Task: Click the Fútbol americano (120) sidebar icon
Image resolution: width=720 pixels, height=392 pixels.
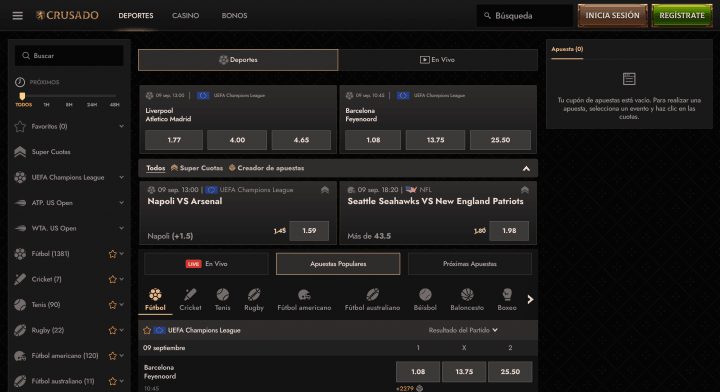Action: [20, 356]
